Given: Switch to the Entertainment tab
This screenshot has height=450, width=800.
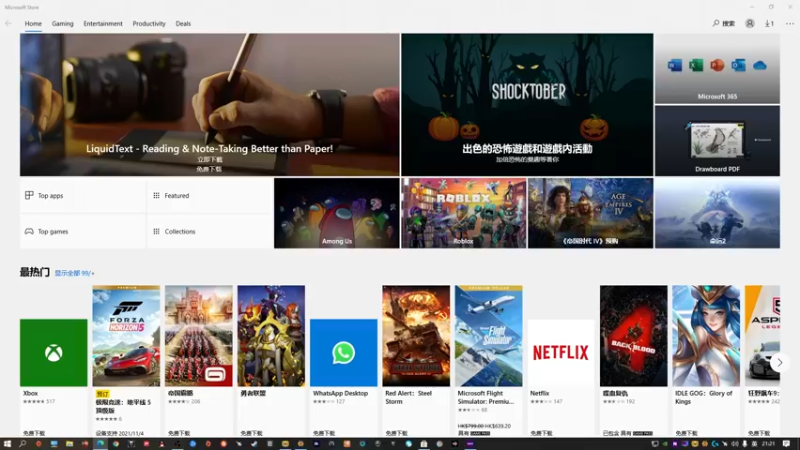Looking at the screenshot, I should [x=103, y=23].
